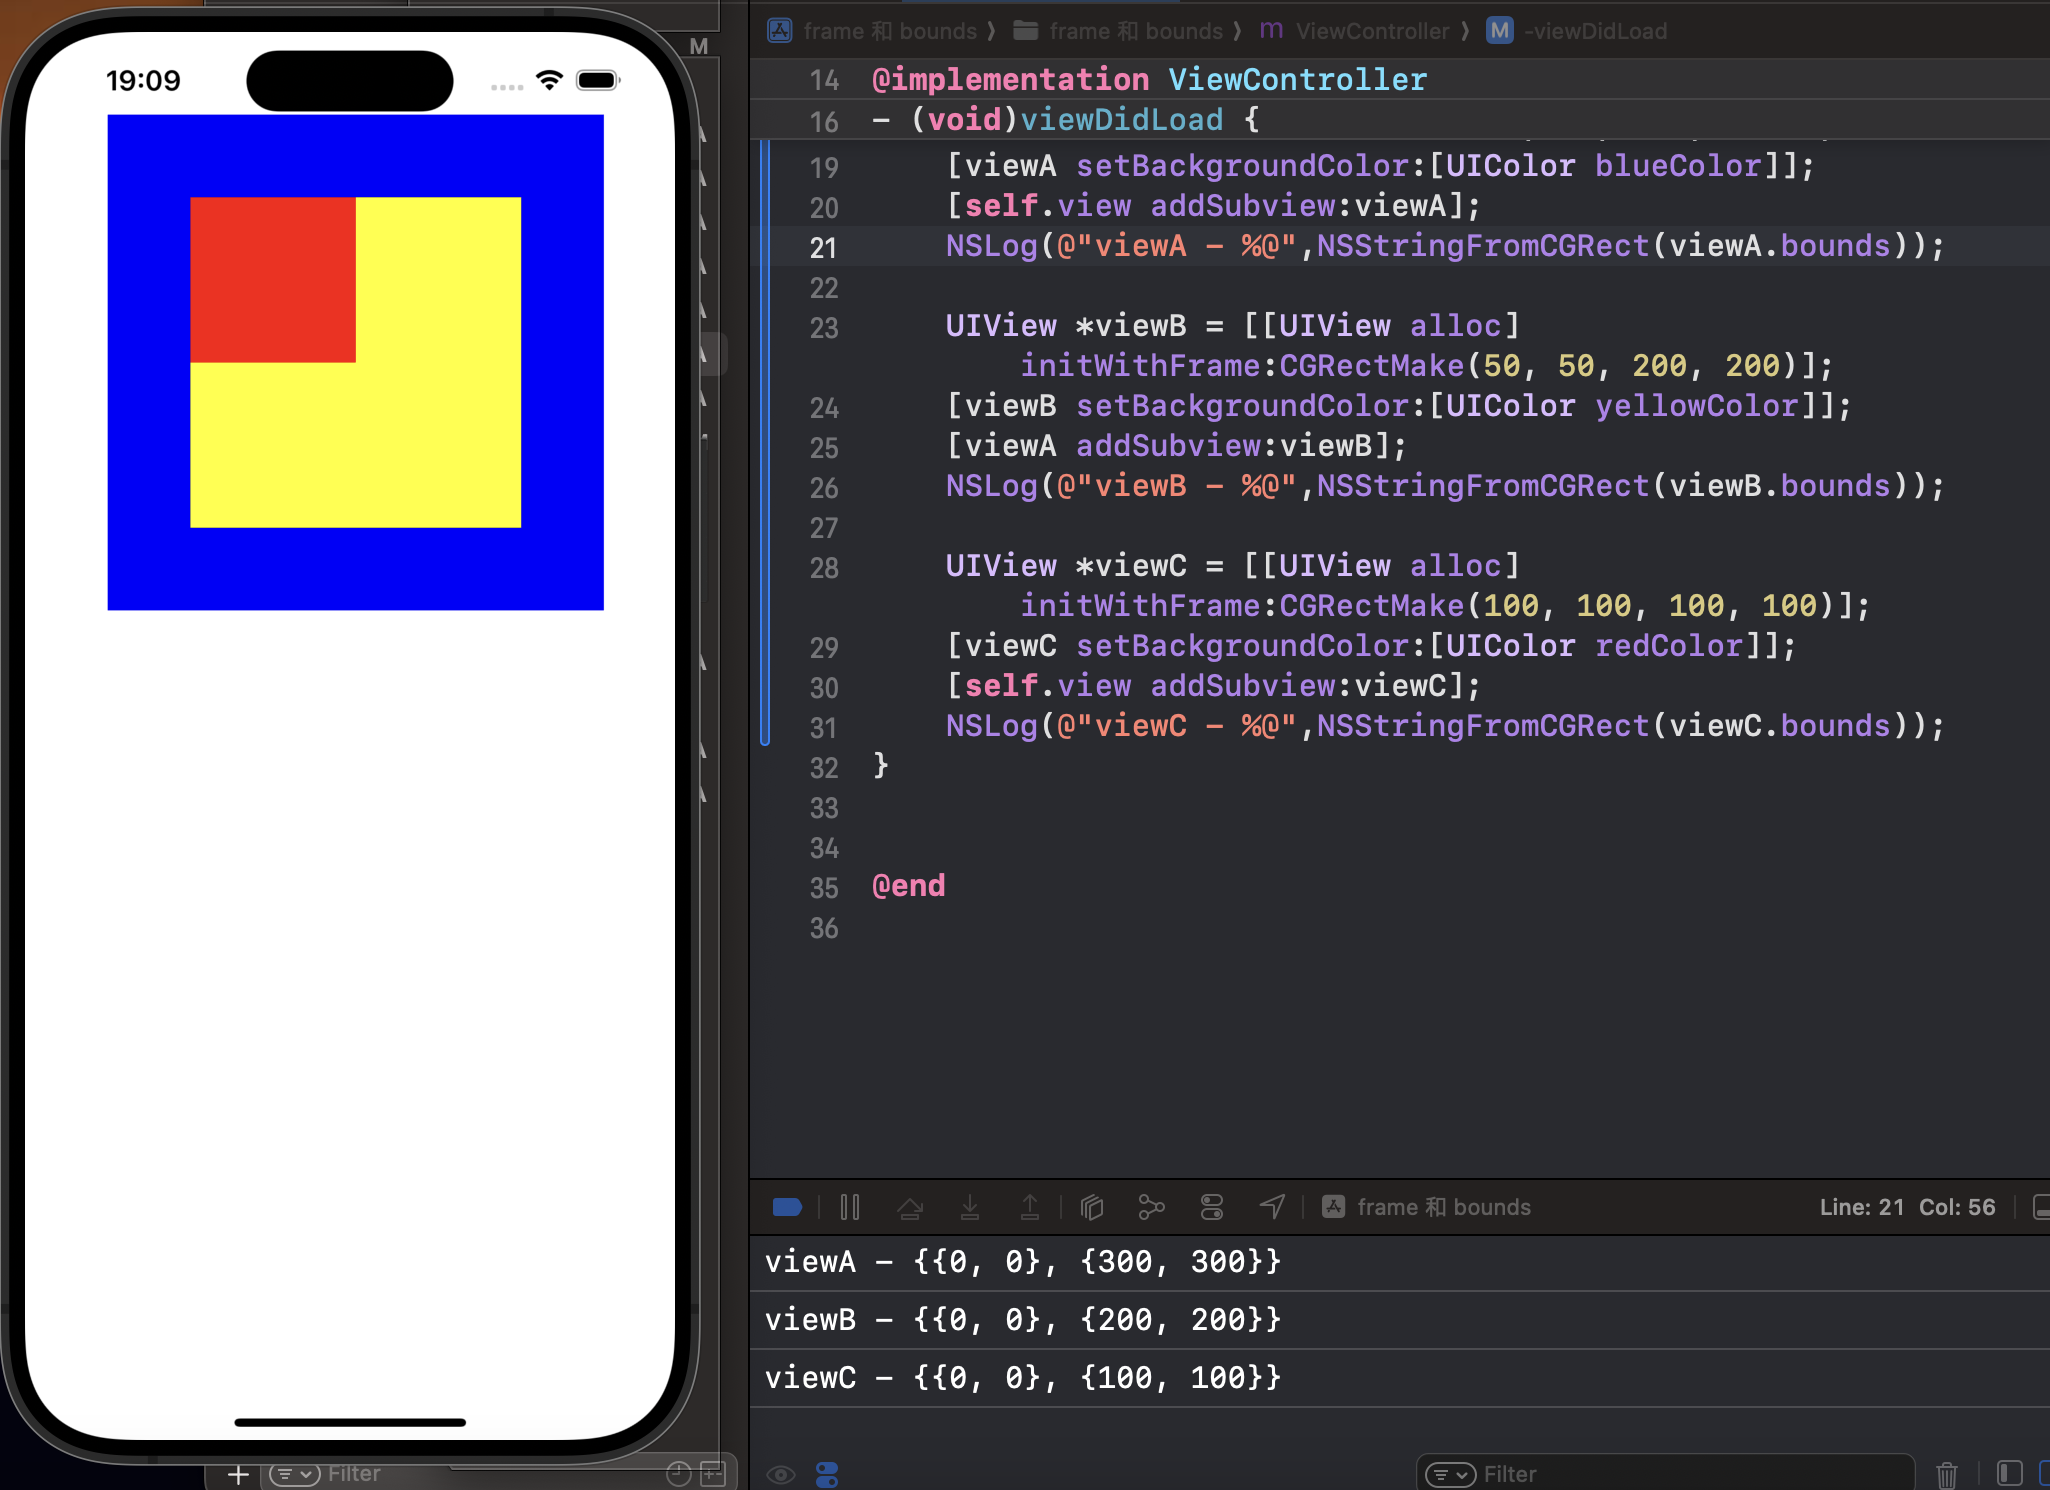Viewport: 2050px width, 1490px height.
Task: Click the console Filter input field
Action: point(1665,1473)
